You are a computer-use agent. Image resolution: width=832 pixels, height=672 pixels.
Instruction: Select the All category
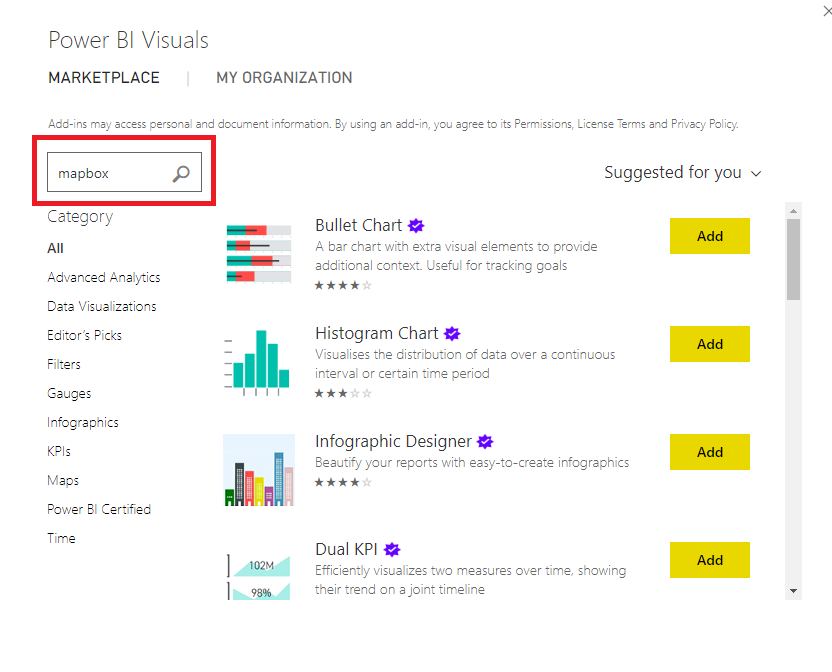tap(55, 248)
